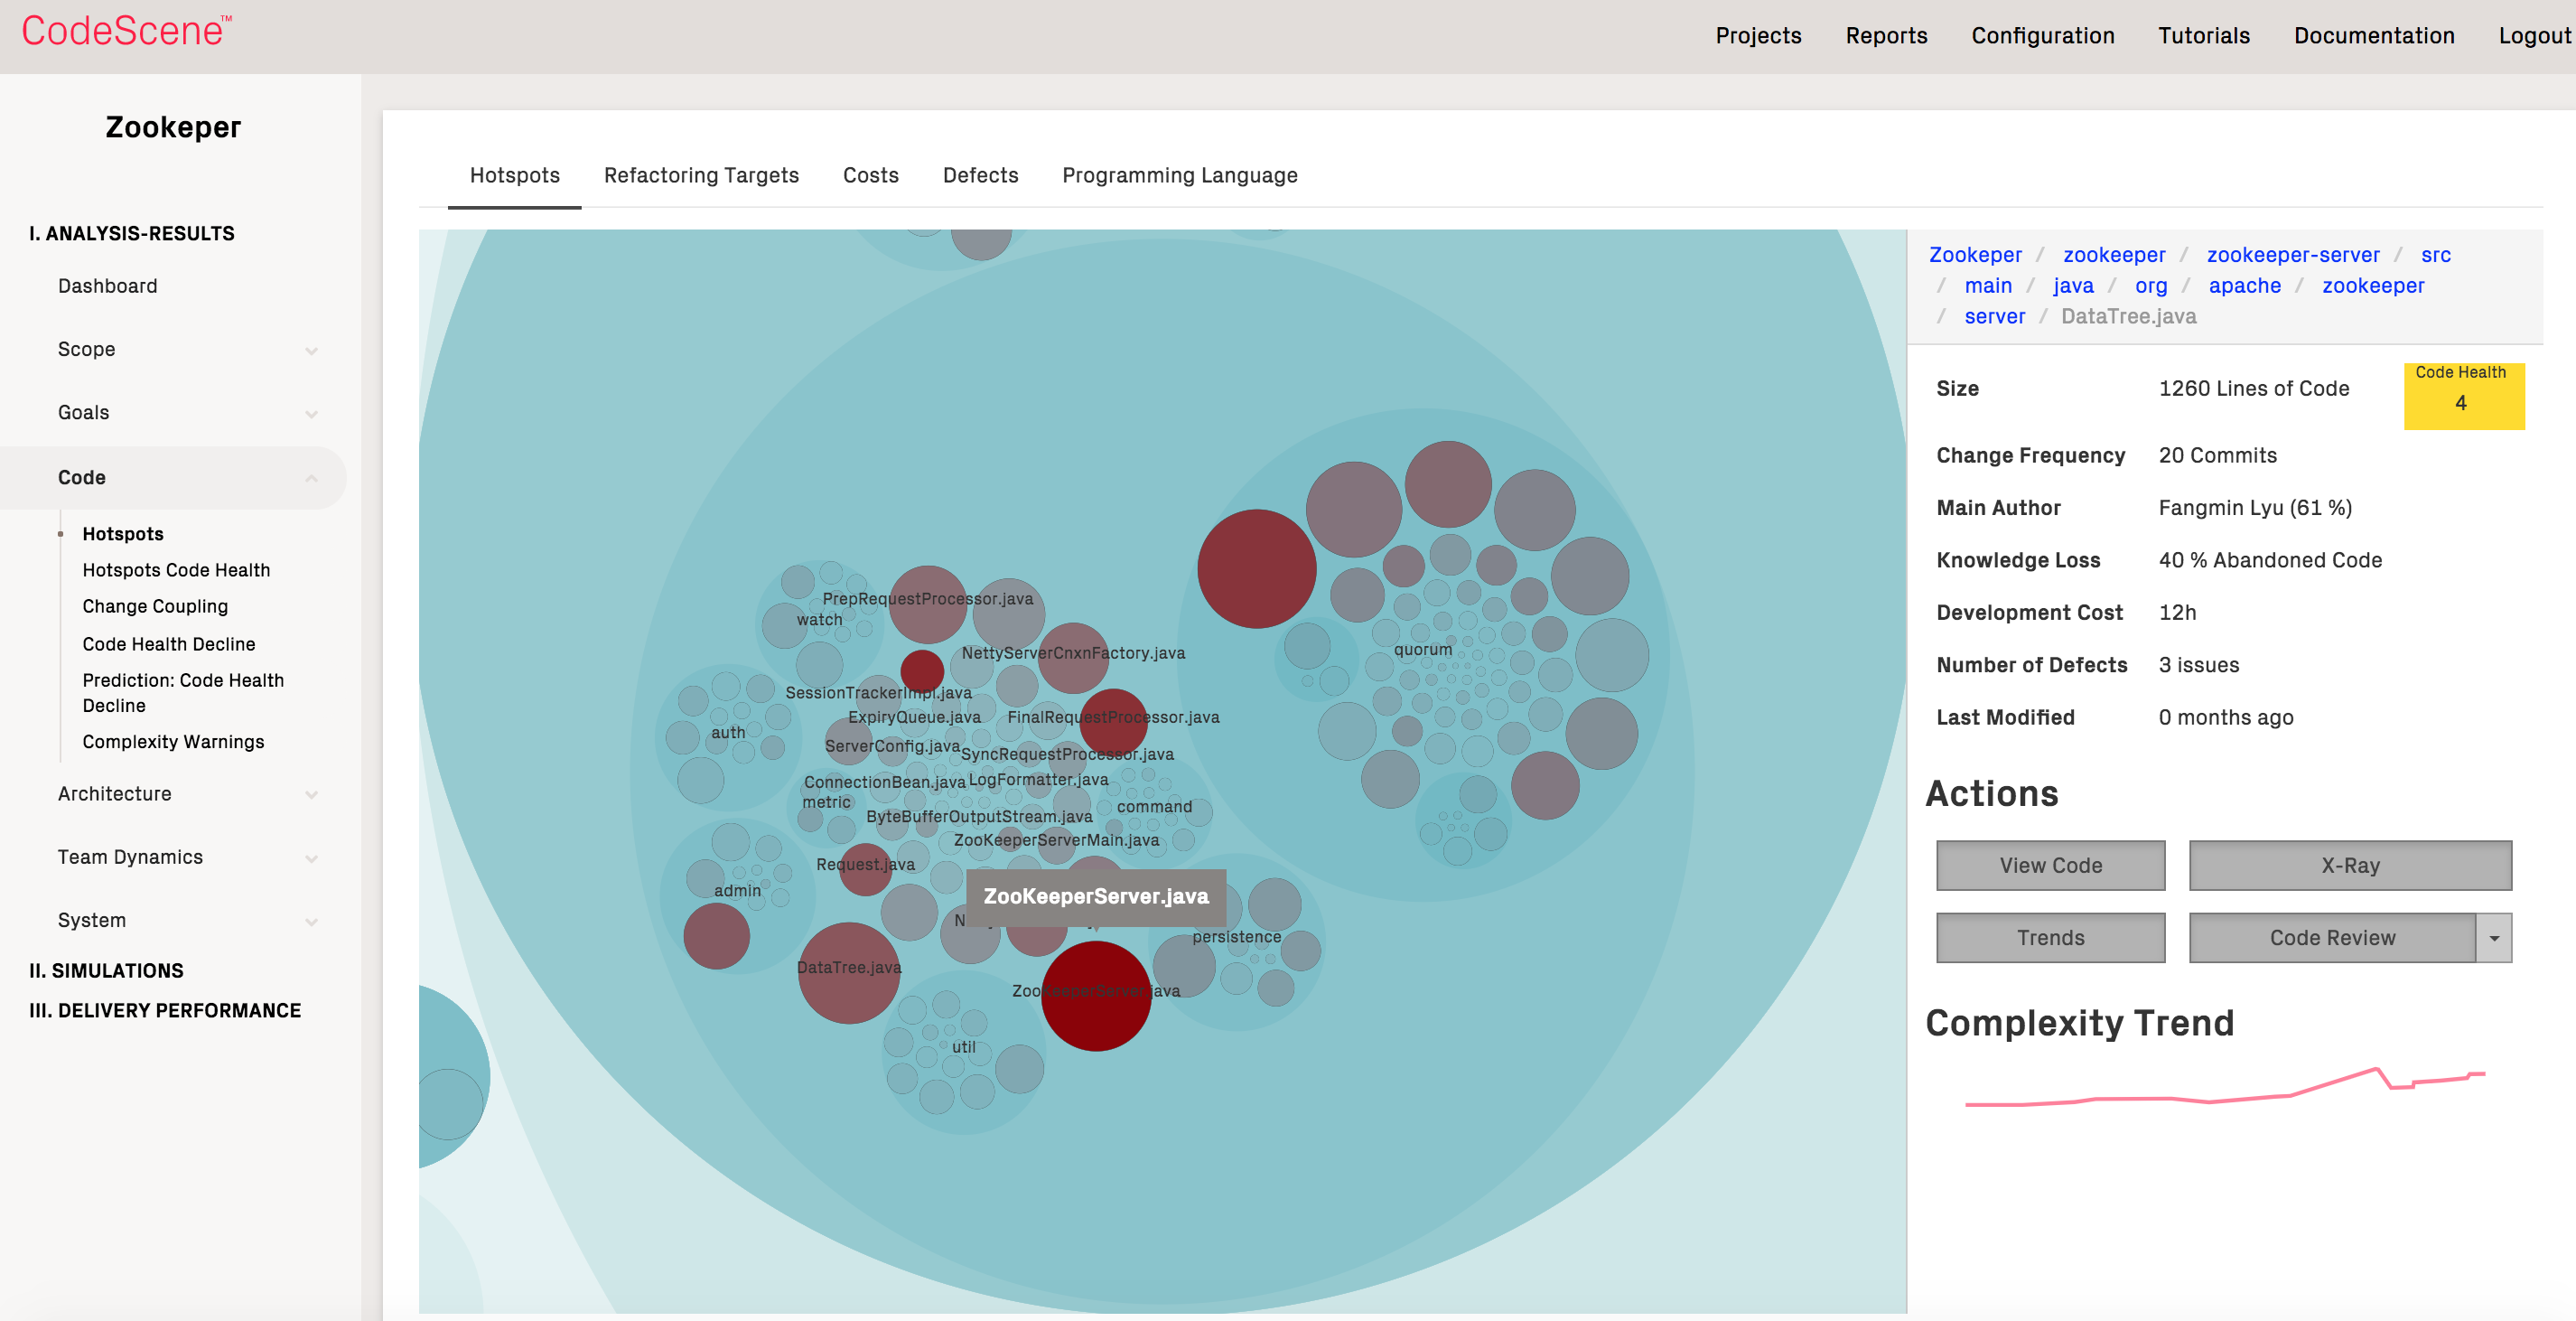Switch to the Refactoring Targets tab
The width and height of the screenshot is (2576, 1321).
(x=701, y=175)
